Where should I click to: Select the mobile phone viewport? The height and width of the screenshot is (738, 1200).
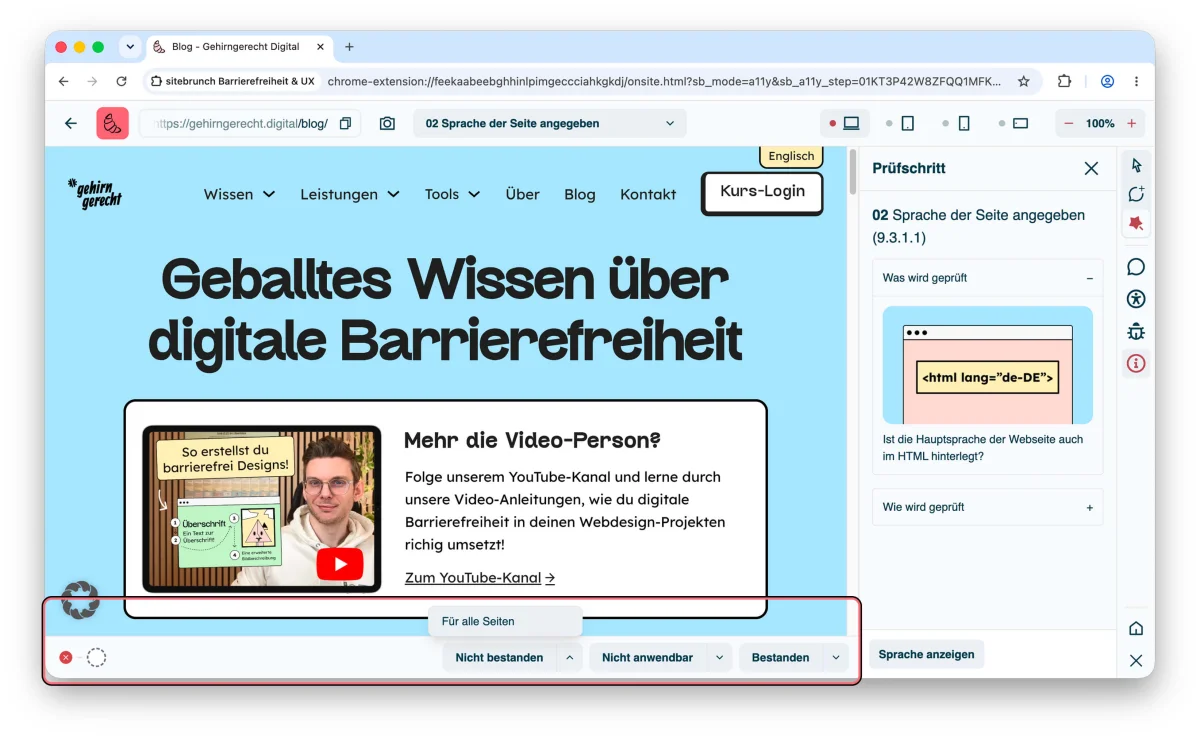point(964,123)
